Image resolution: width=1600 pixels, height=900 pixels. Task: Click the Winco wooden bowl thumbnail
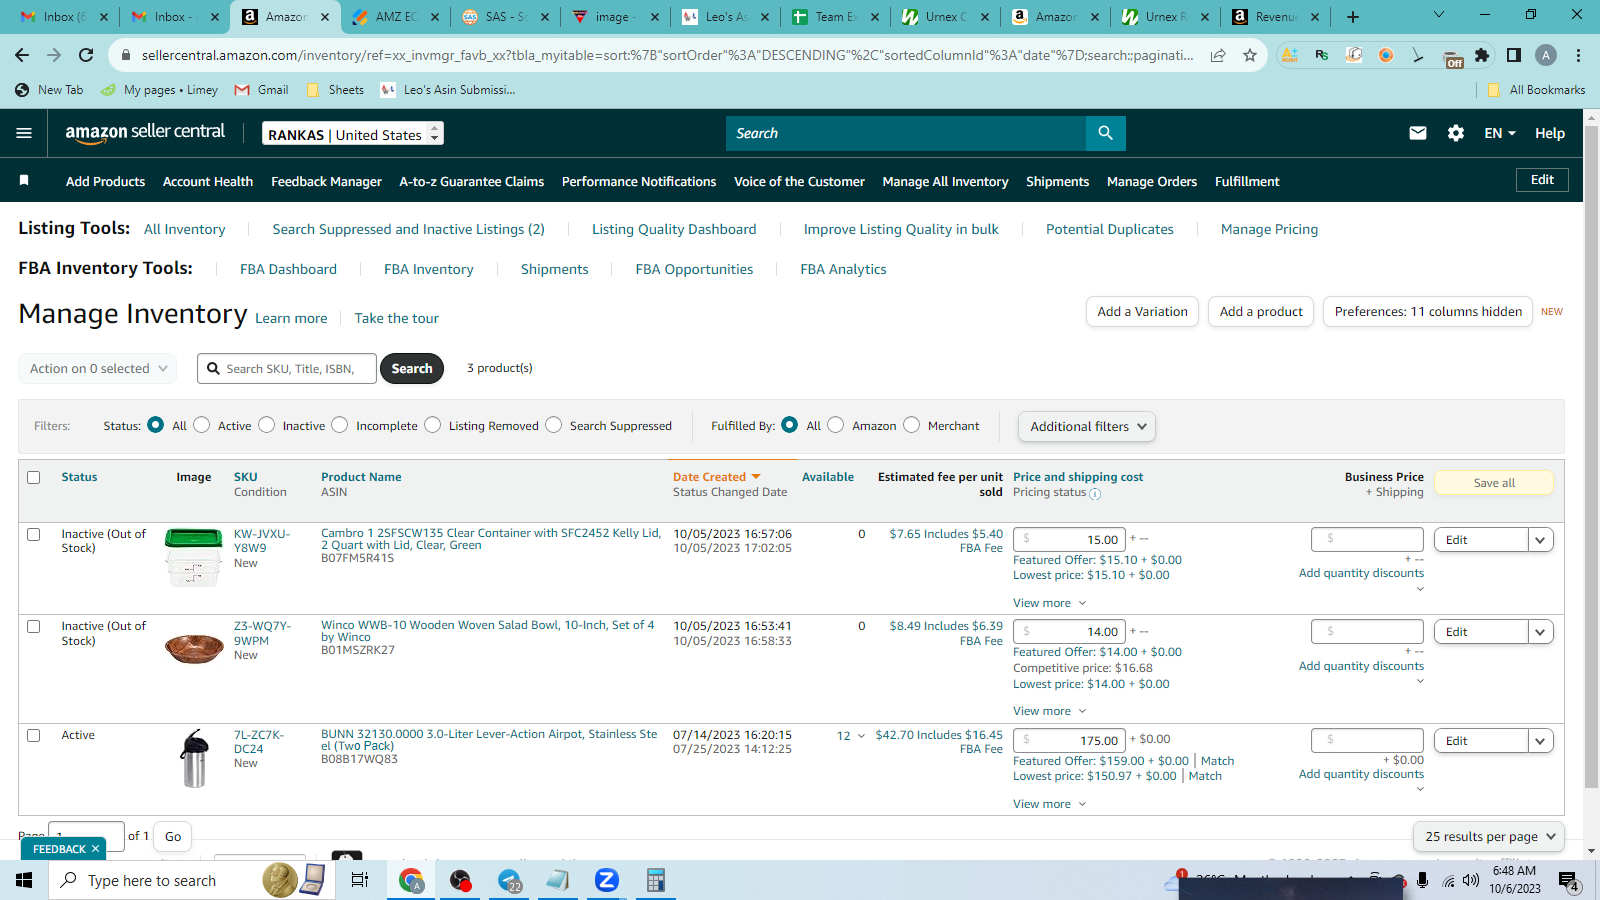pos(194,648)
